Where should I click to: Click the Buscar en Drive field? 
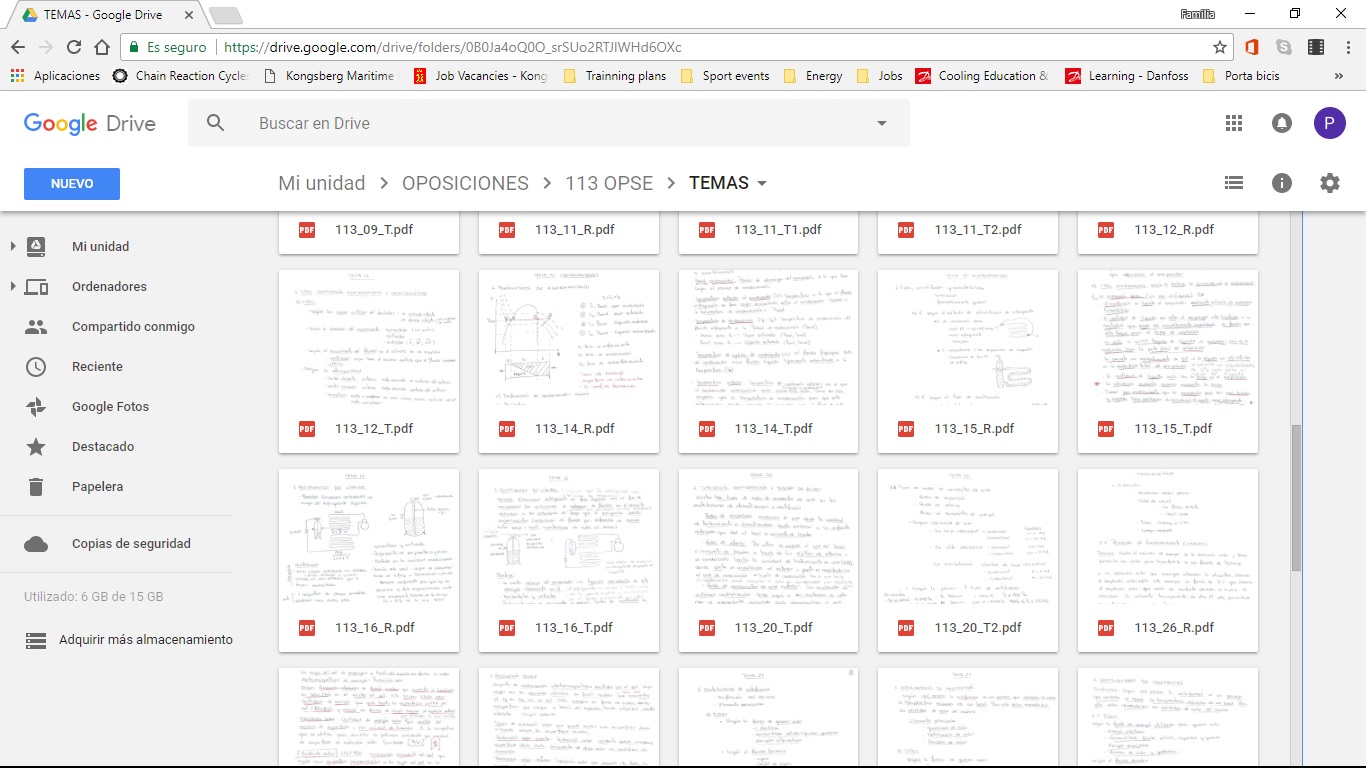(x=550, y=123)
